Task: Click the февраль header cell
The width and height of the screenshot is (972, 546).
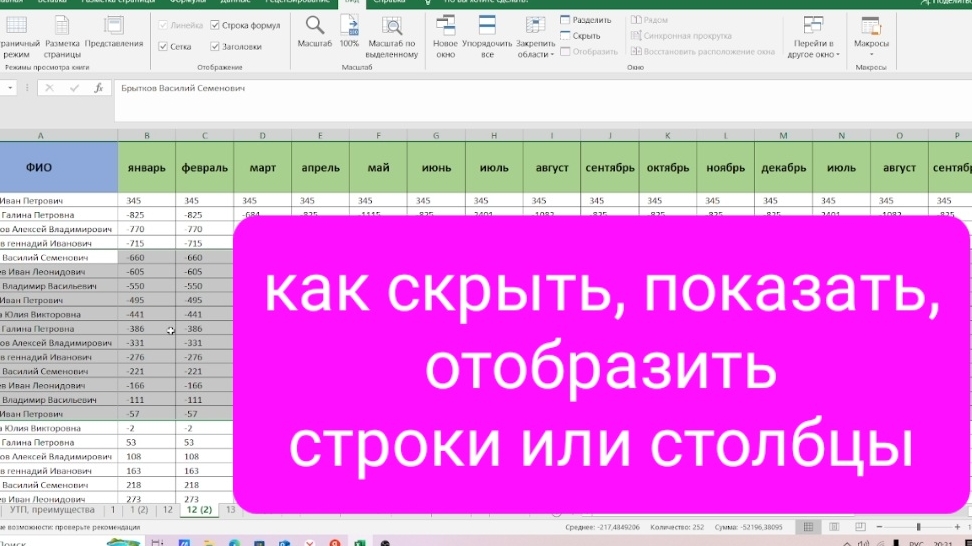Action: 205,167
